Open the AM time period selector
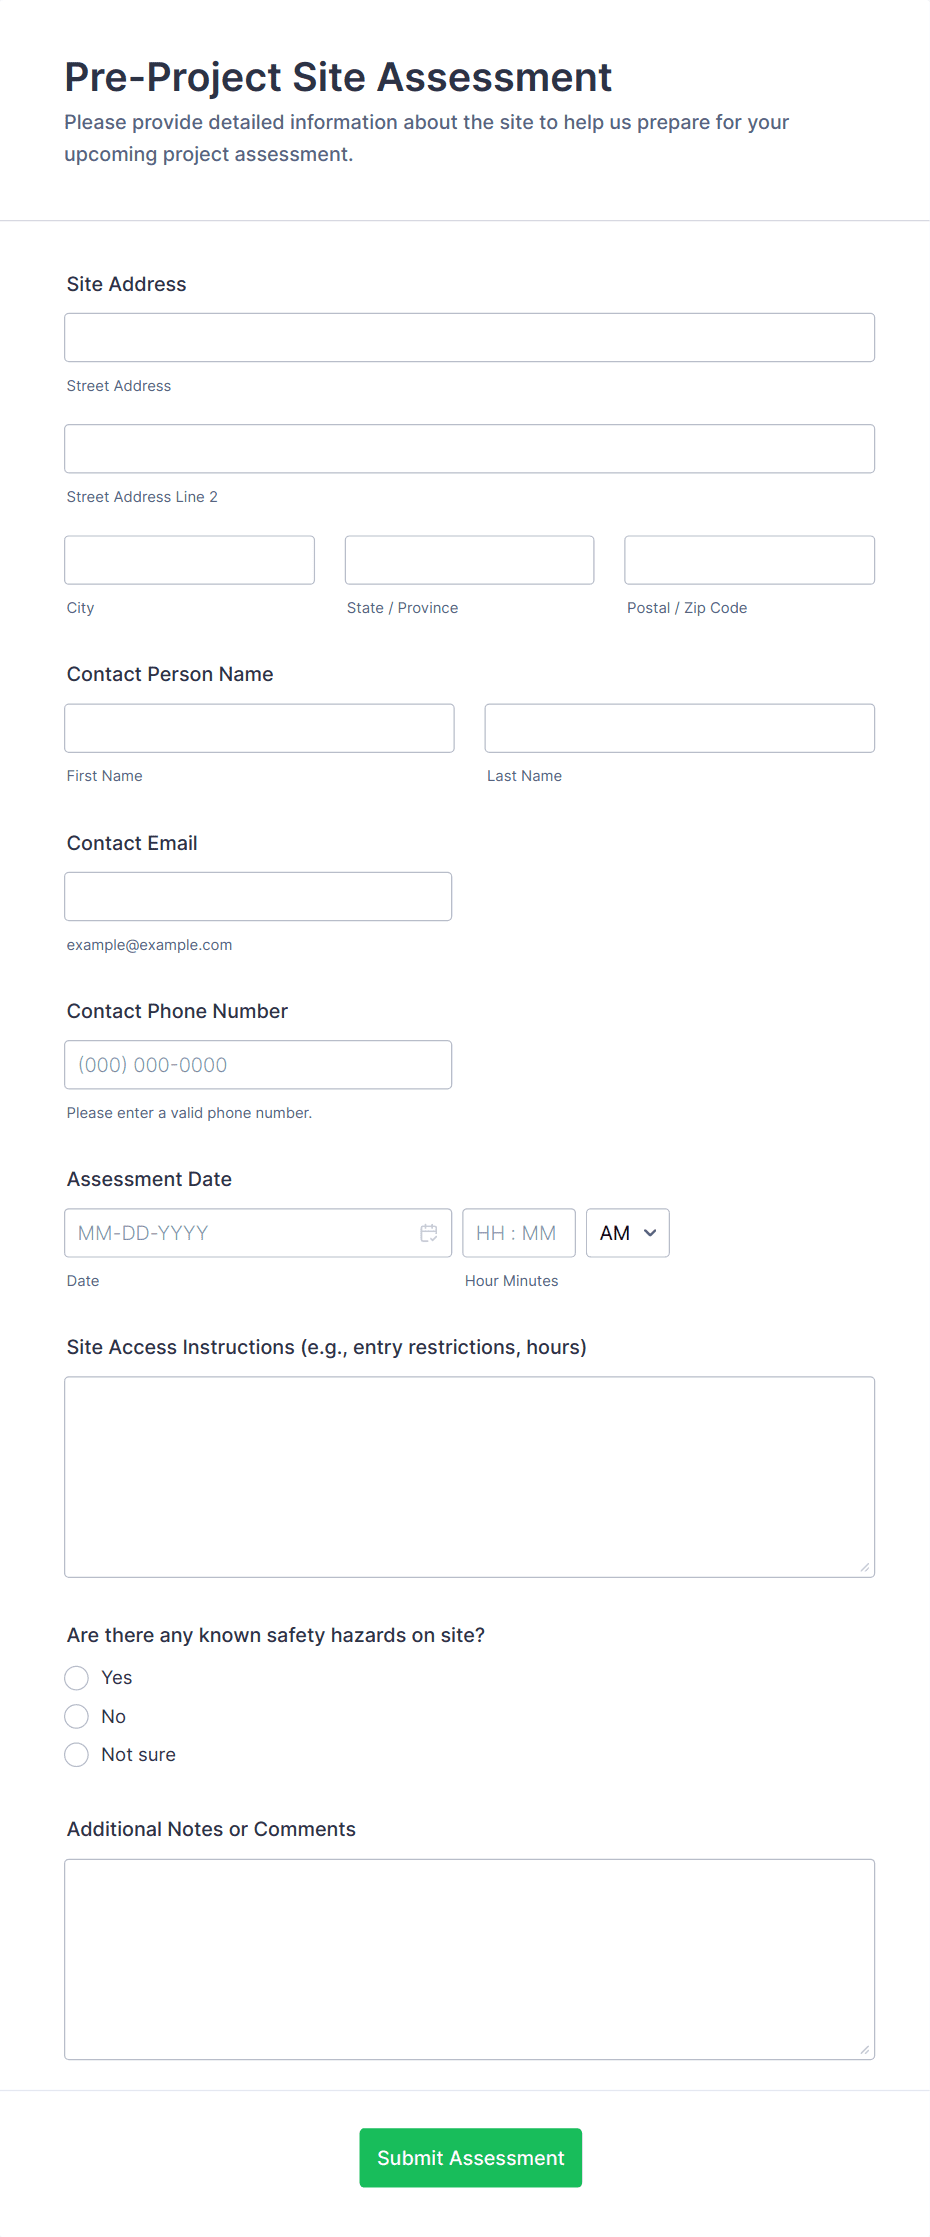 tap(627, 1233)
